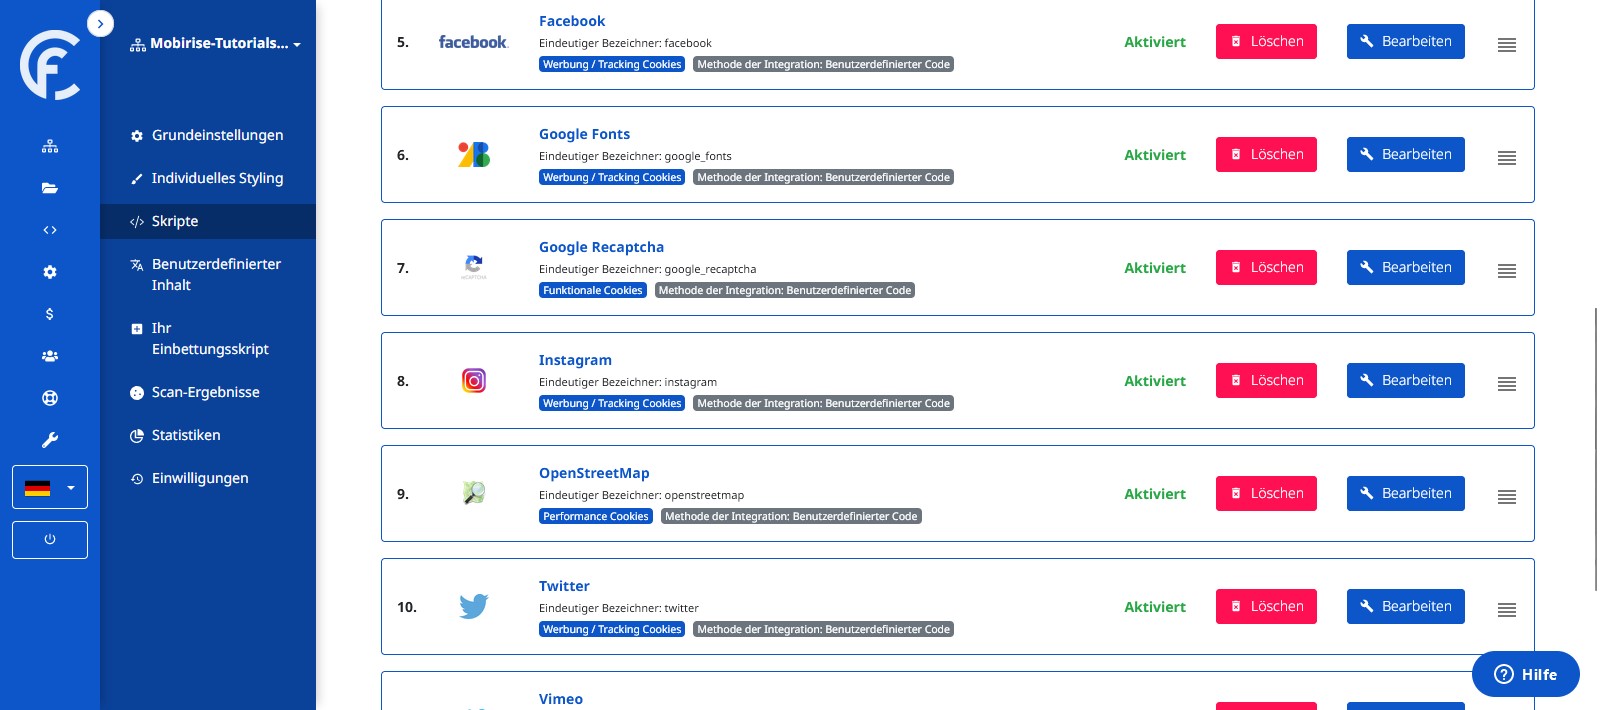
Task: Expand the Mobirise-Tutorials project dropdown
Action: point(216,44)
